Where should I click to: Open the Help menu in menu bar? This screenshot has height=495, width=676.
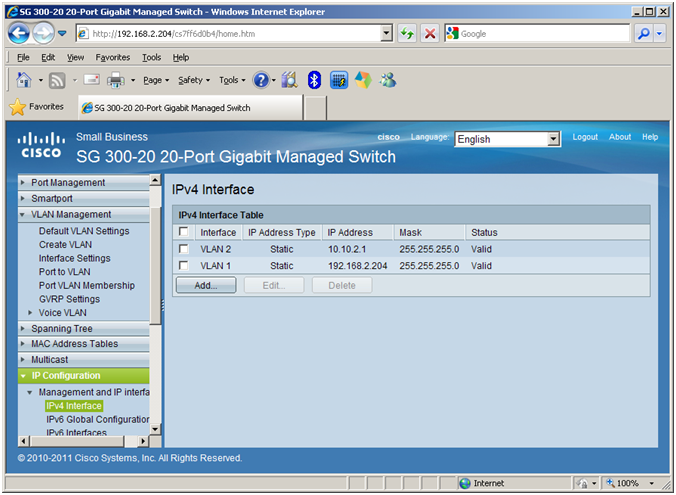pos(181,57)
